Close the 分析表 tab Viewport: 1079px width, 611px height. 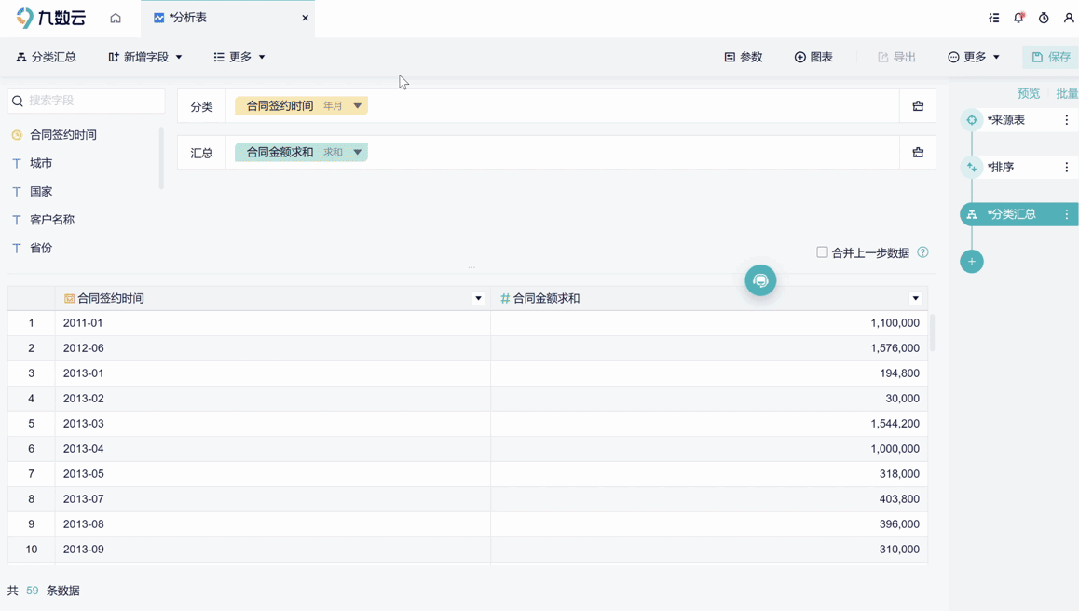tap(305, 18)
